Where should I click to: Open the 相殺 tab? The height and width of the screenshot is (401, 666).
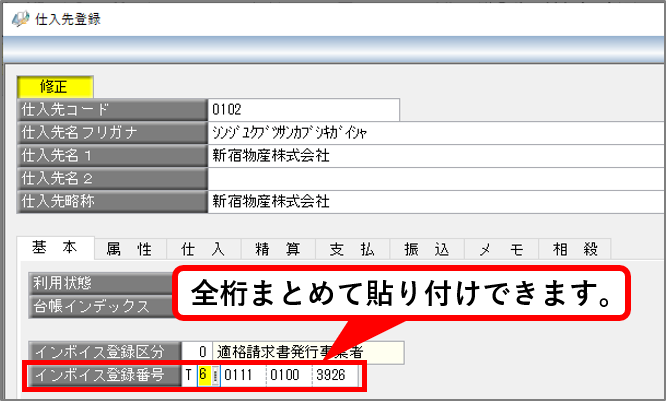(x=575, y=249)
